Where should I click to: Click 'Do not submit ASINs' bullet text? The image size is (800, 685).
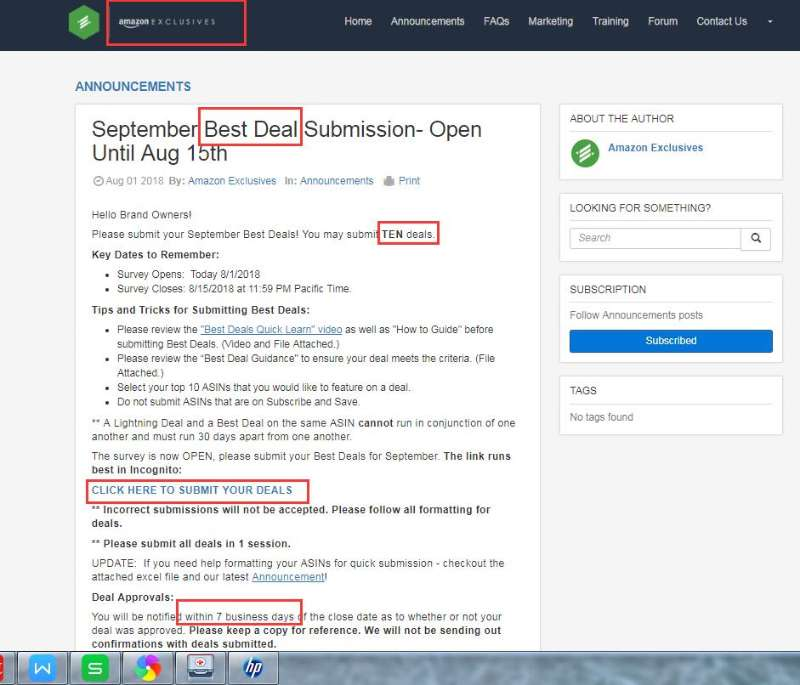pyautogui.click(x=238, y=402)
